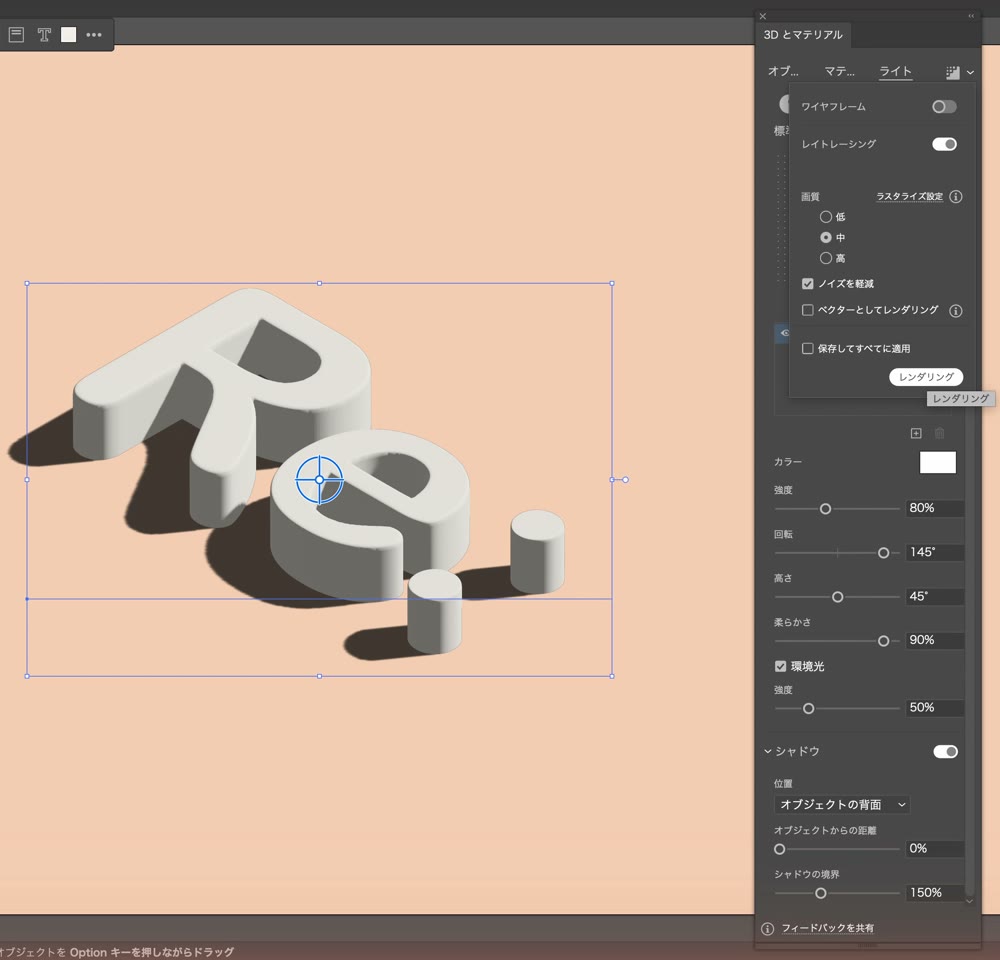Select the 高 quality radio button

(826, 258)
